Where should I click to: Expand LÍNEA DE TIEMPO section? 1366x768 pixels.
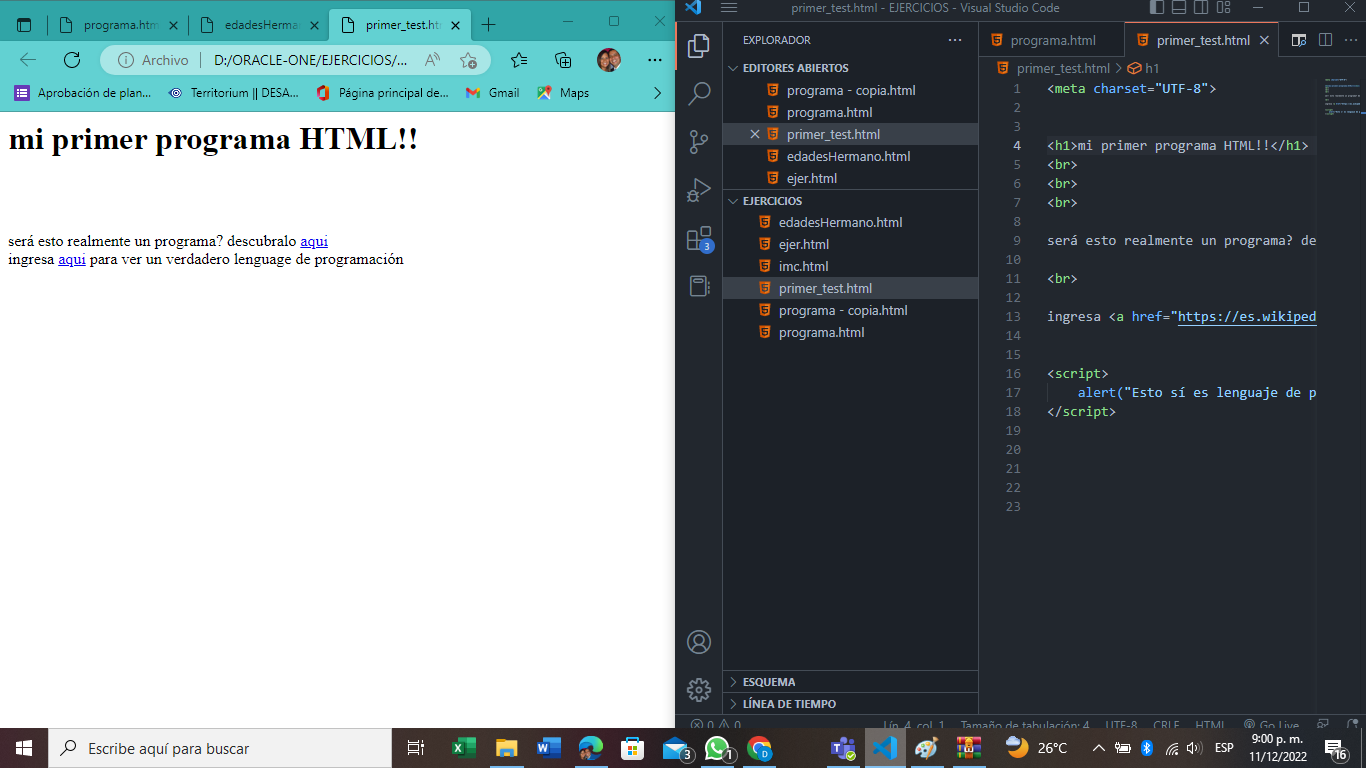850,704
